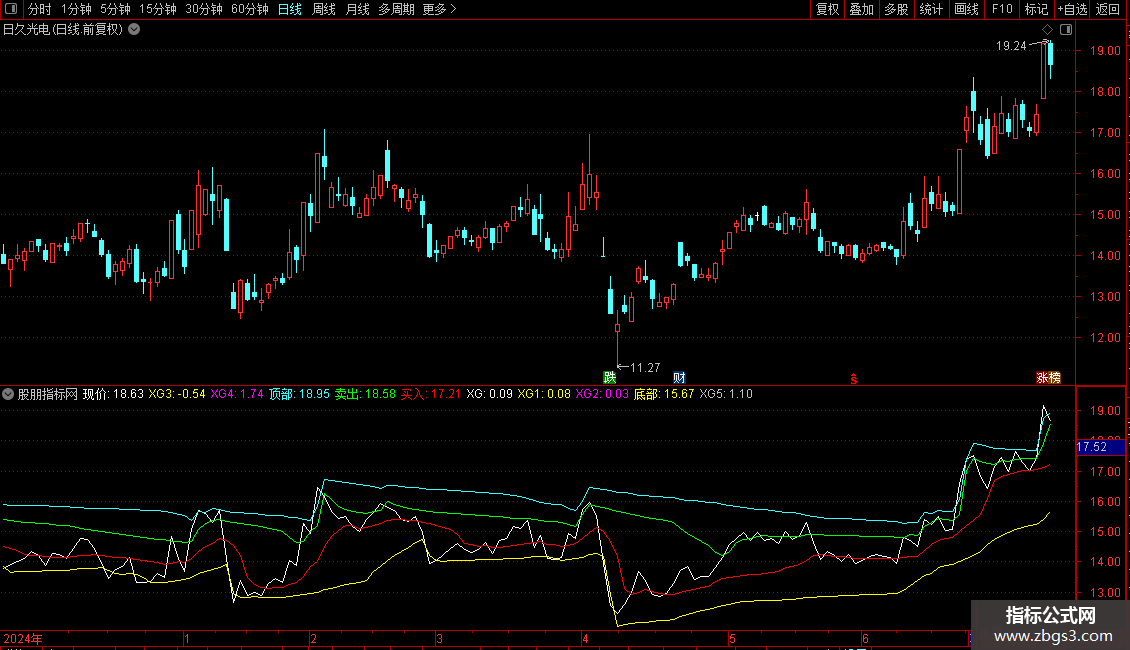This screenshot has width=1130, height=650.
Task: Toggle the left panel icon in top bar
Action: coord(11,9)
